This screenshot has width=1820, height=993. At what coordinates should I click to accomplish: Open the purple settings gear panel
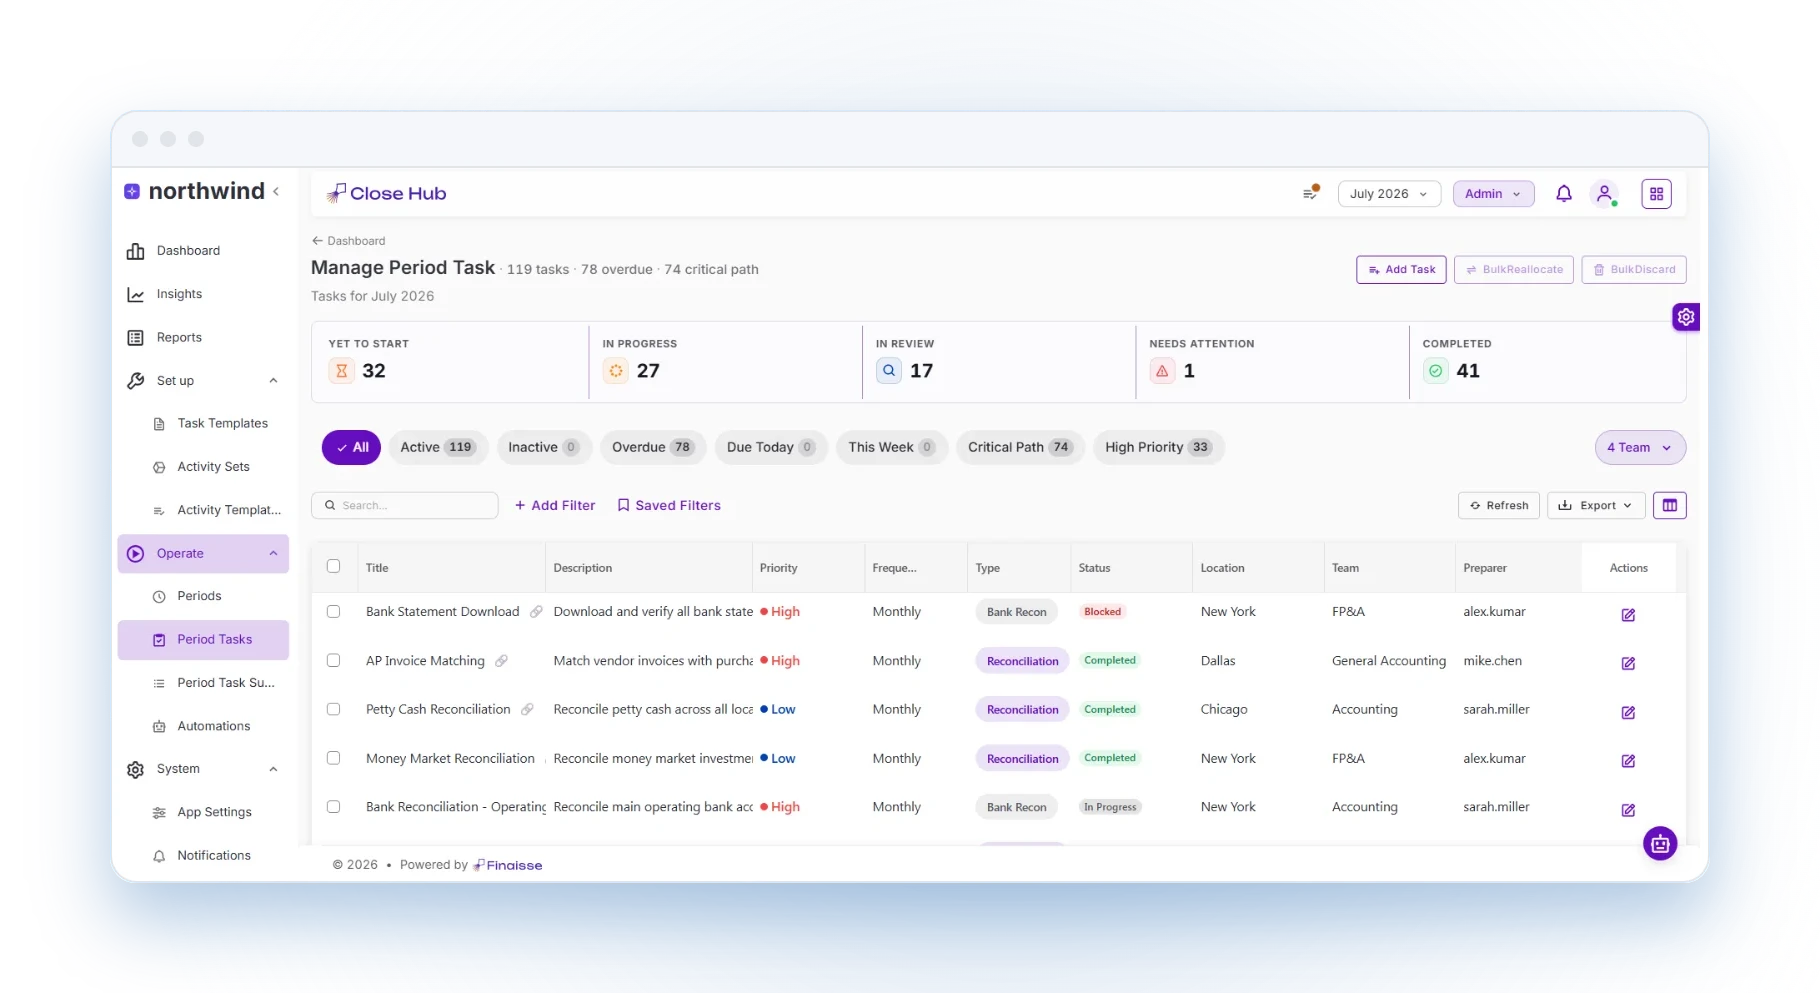(1686, 317)
